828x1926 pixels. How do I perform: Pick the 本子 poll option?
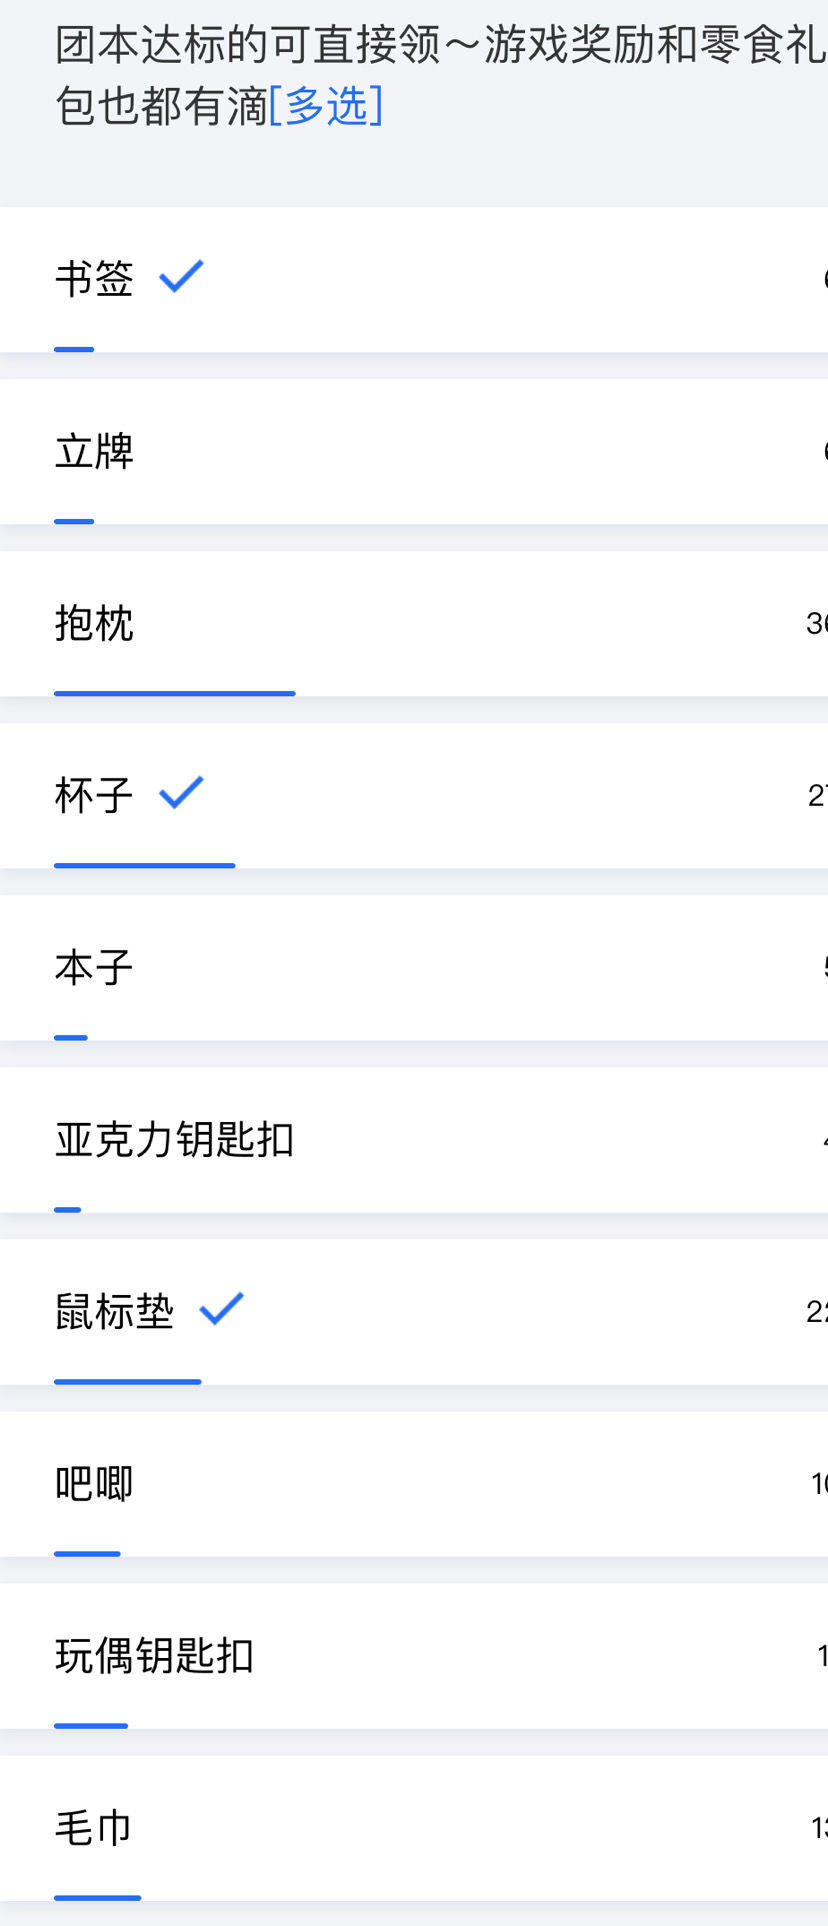click(414, 968)
